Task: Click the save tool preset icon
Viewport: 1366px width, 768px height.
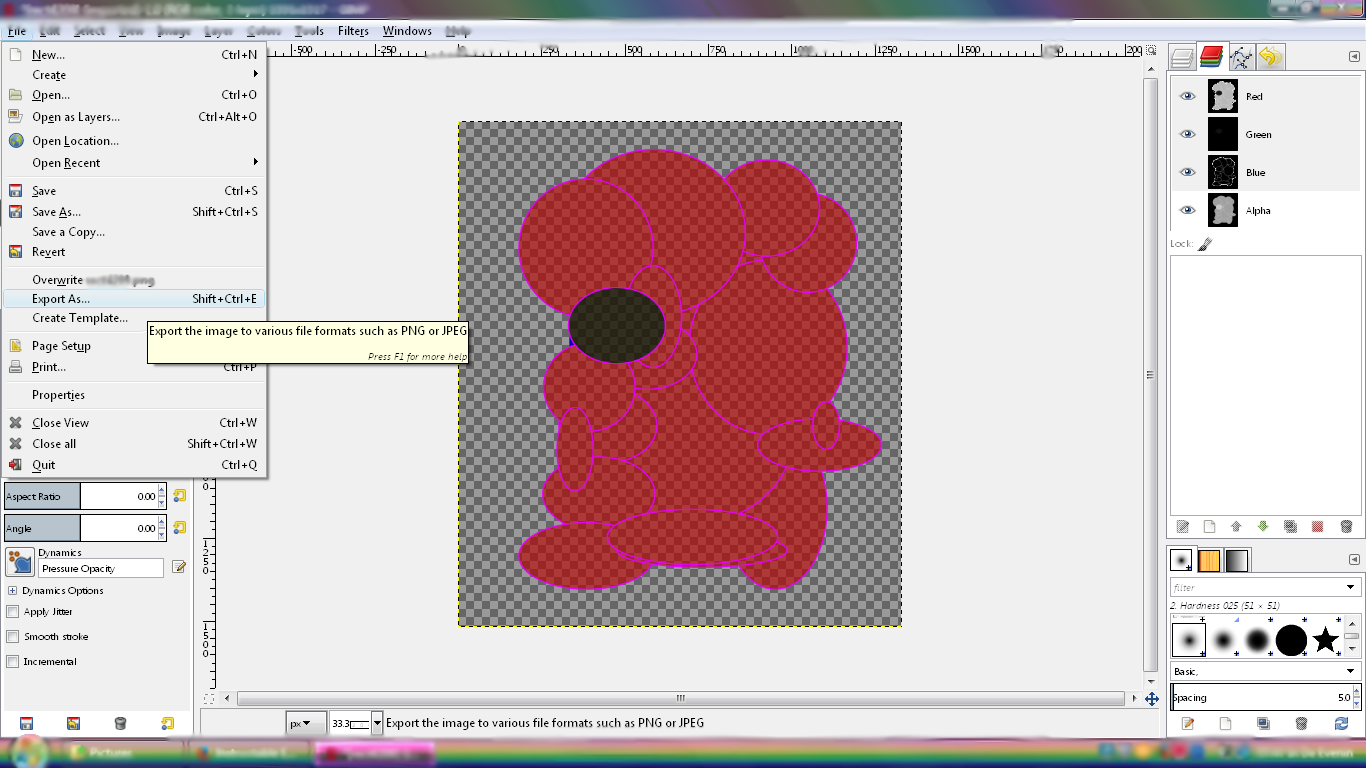Action: pyautogui.click(x=26, y=723)
